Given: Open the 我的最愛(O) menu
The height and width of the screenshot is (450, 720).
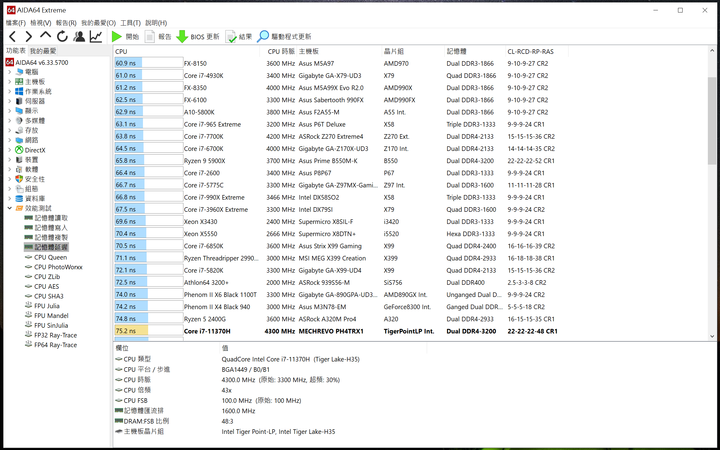Looking at the screenshot, I should coord(98,23).
